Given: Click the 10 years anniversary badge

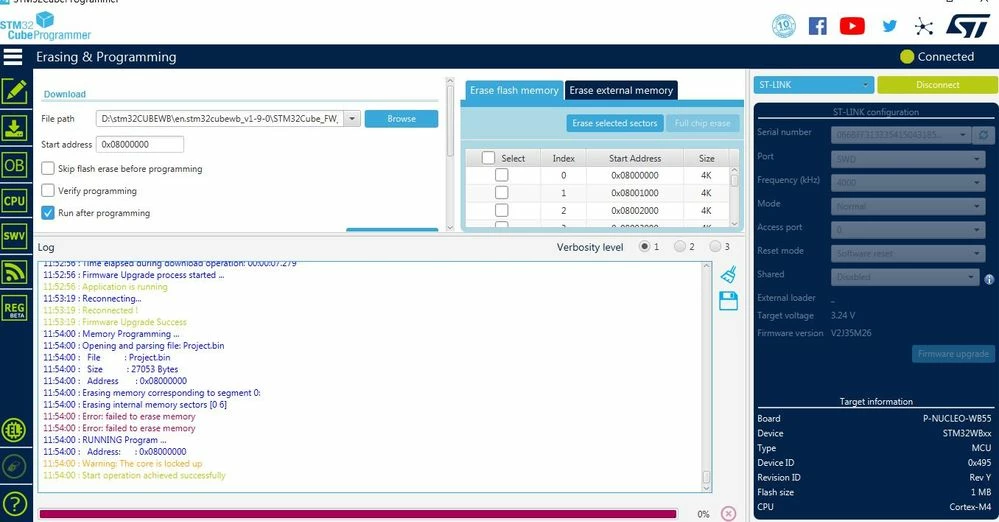Looking at the screenshot, I should [x=784, y=26].
